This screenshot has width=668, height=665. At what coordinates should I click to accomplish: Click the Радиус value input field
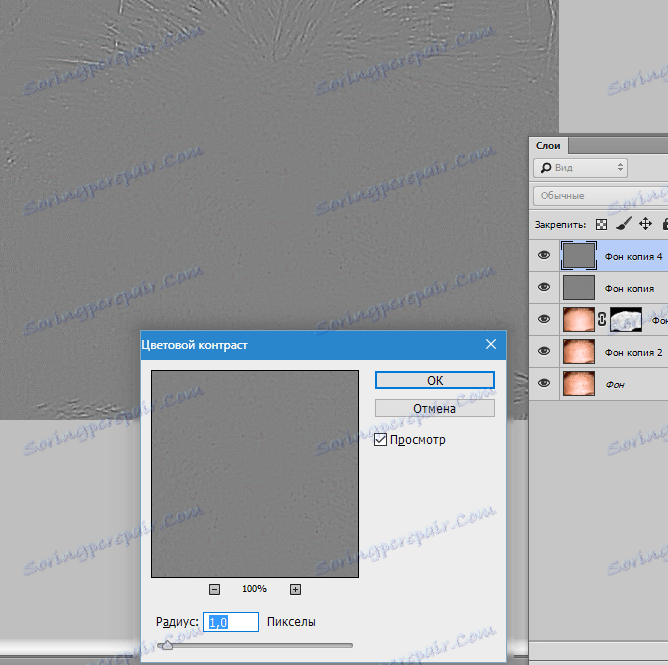231,622
